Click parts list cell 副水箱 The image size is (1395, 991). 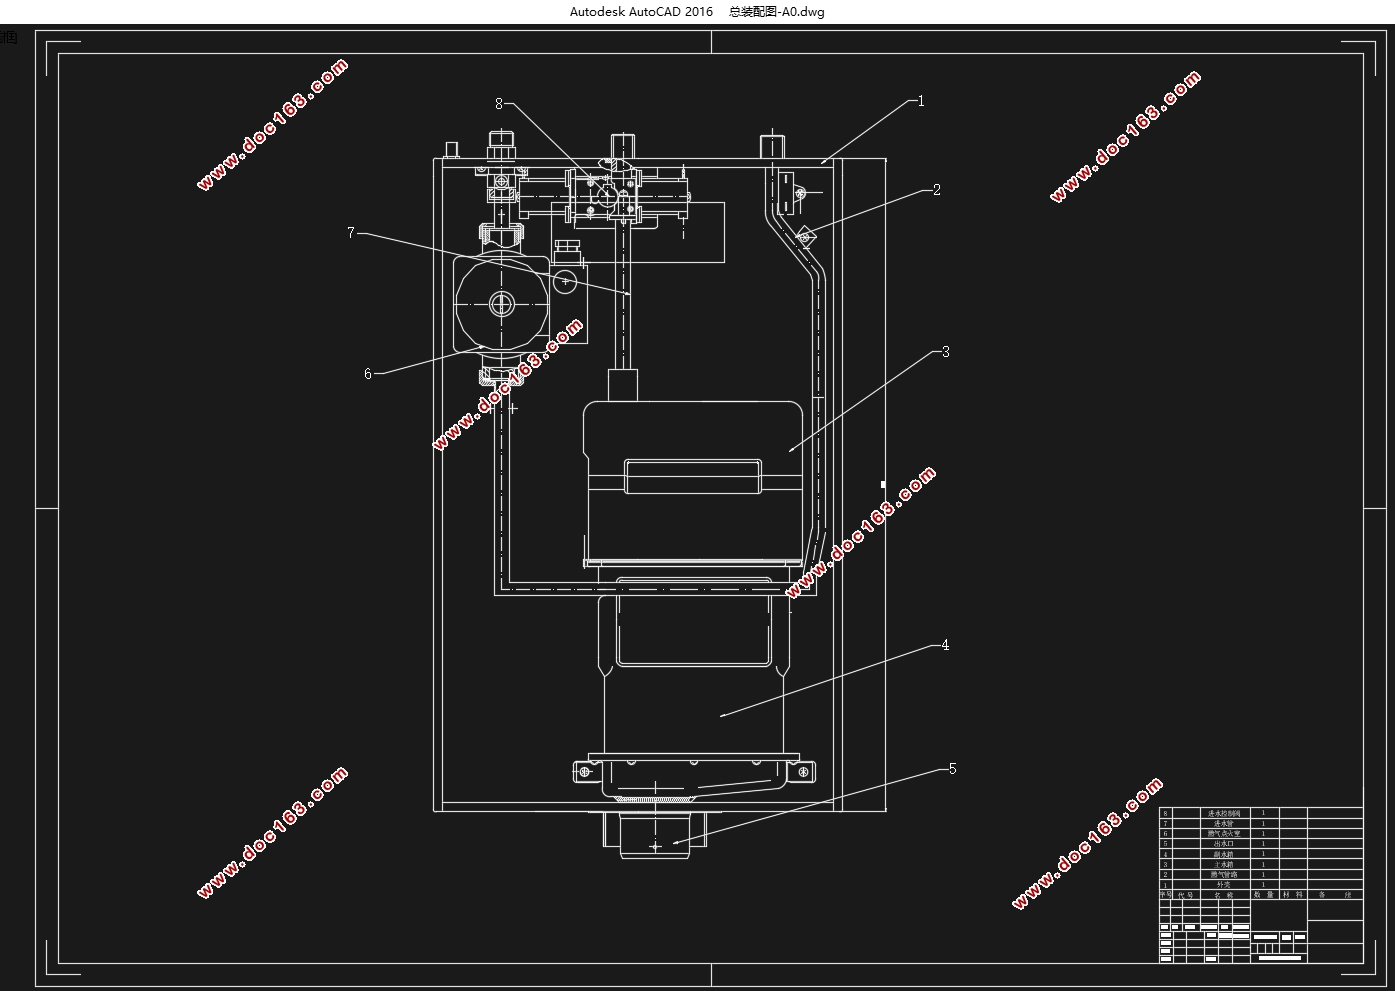1224,854
